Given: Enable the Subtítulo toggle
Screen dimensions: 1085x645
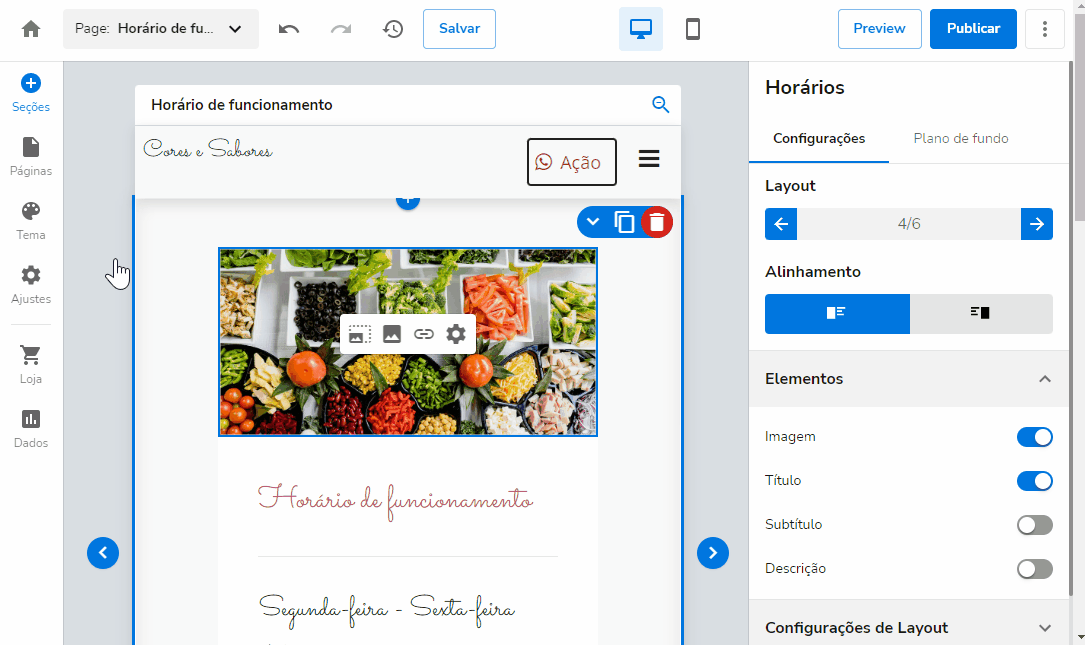Looking at the screenshot, I should coord(1034,525).
